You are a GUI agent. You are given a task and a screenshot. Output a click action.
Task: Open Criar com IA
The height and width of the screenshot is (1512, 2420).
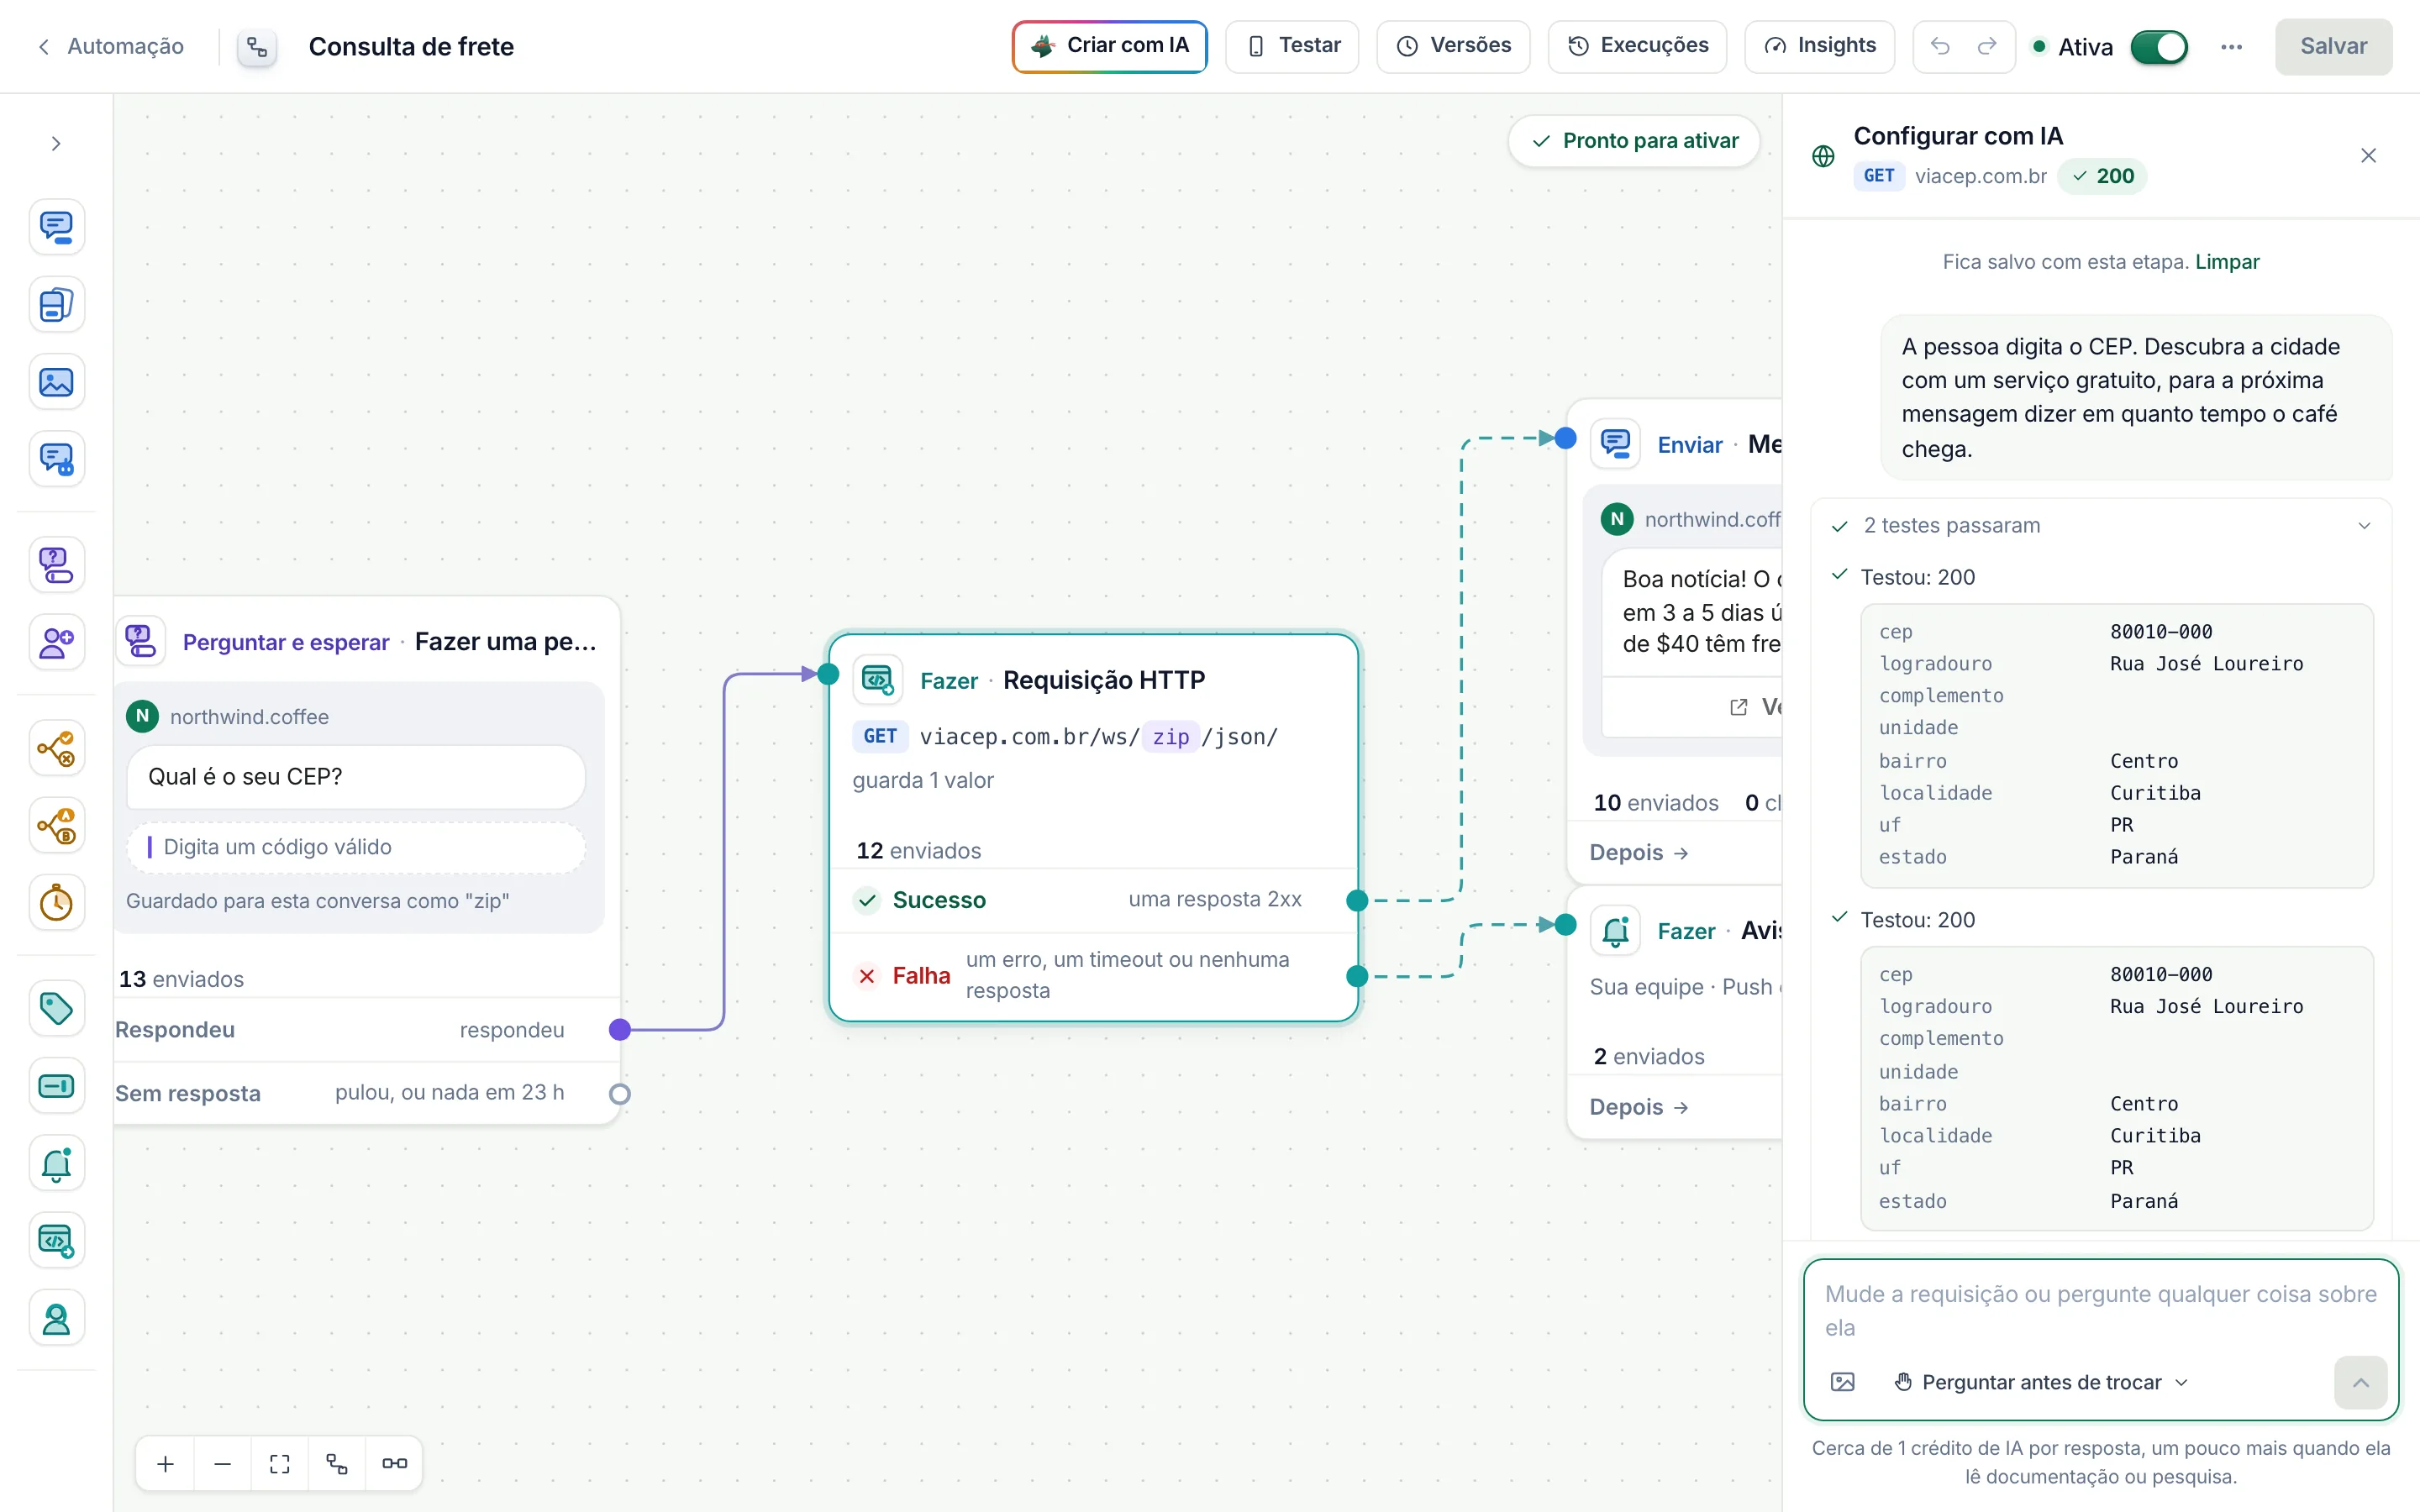[x=1110, y=46]
